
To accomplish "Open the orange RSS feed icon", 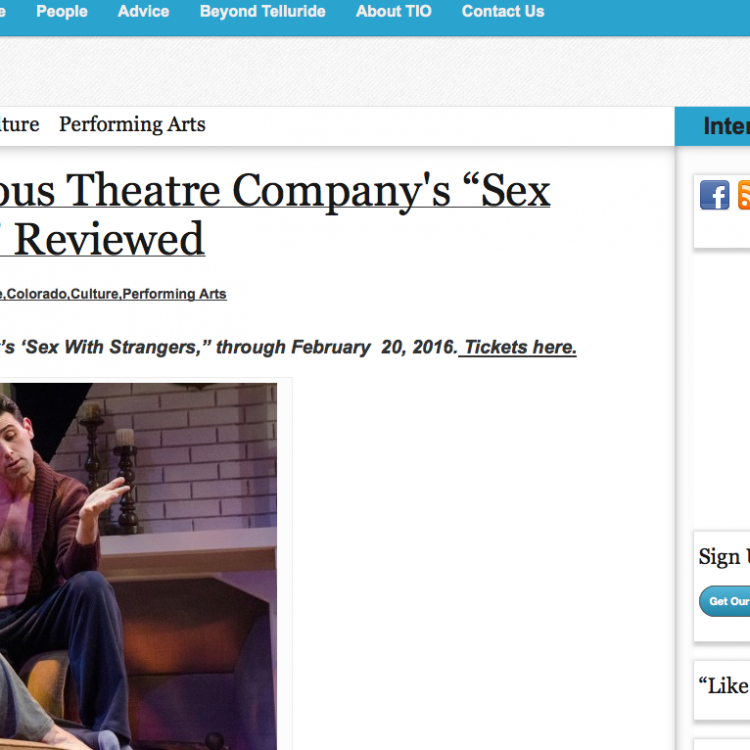I will (x=744, y=195).
